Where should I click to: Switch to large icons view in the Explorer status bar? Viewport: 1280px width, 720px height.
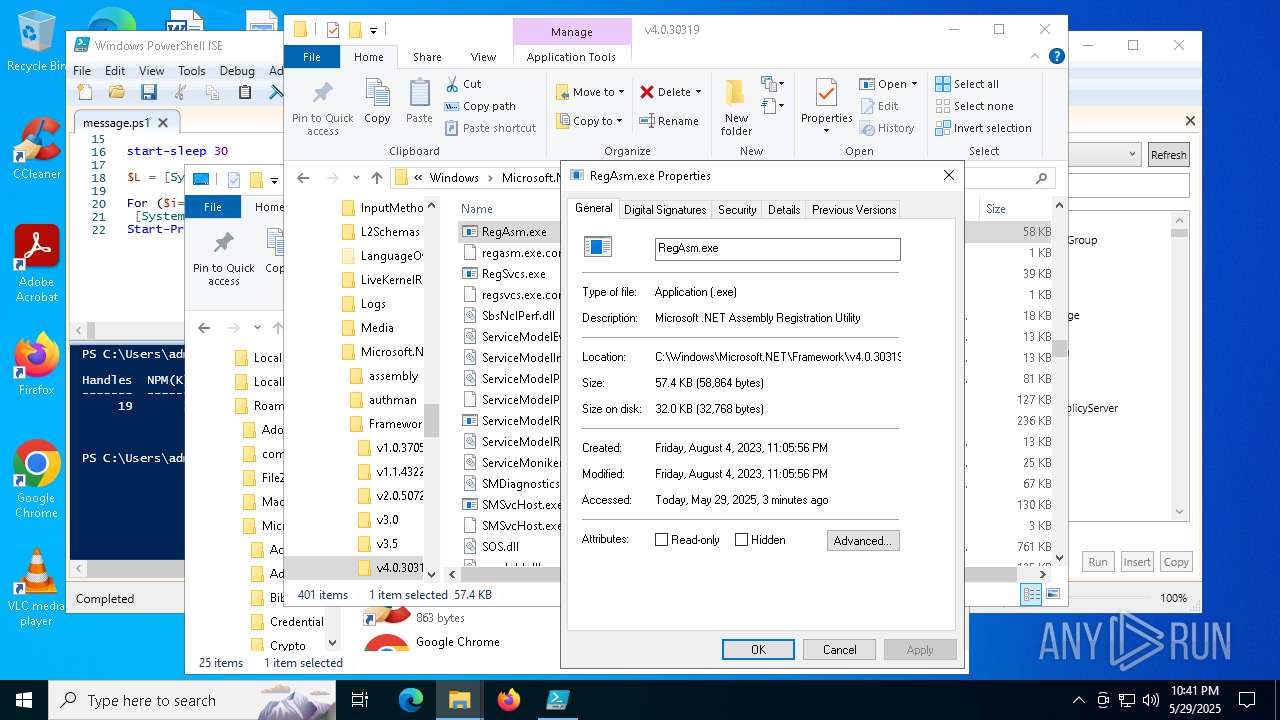pyautogui.click(x=1052, y=594)
